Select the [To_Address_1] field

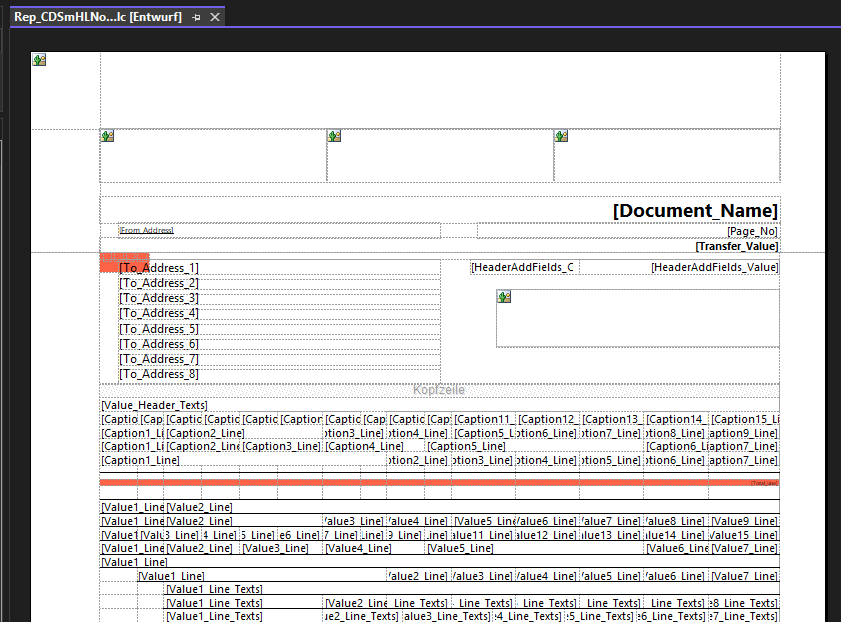(279, 268)
